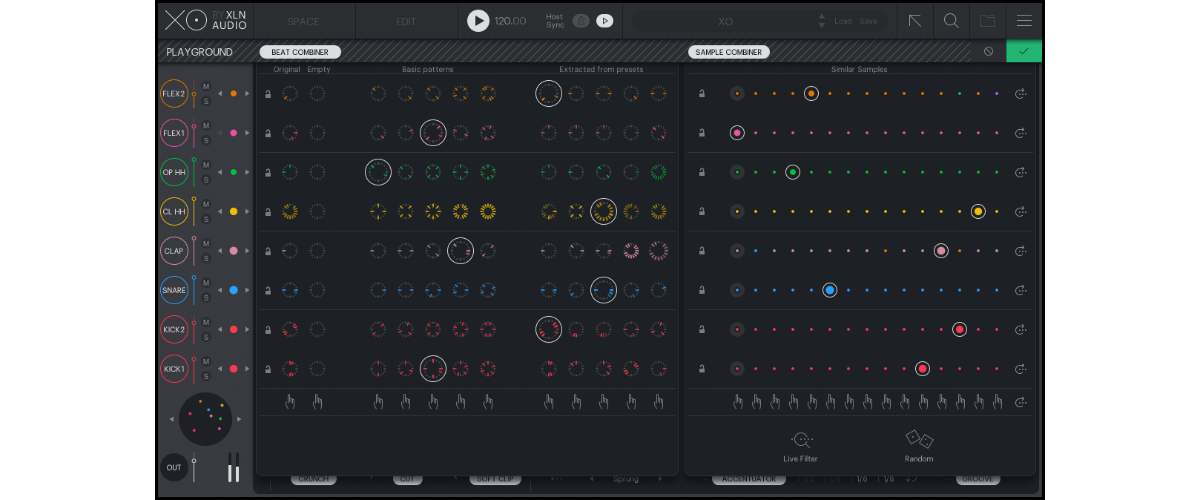This screenshot has height=500, width=1200.
Task: Cancel Playground with the circle-slash icon
Action: coord(988,52)
